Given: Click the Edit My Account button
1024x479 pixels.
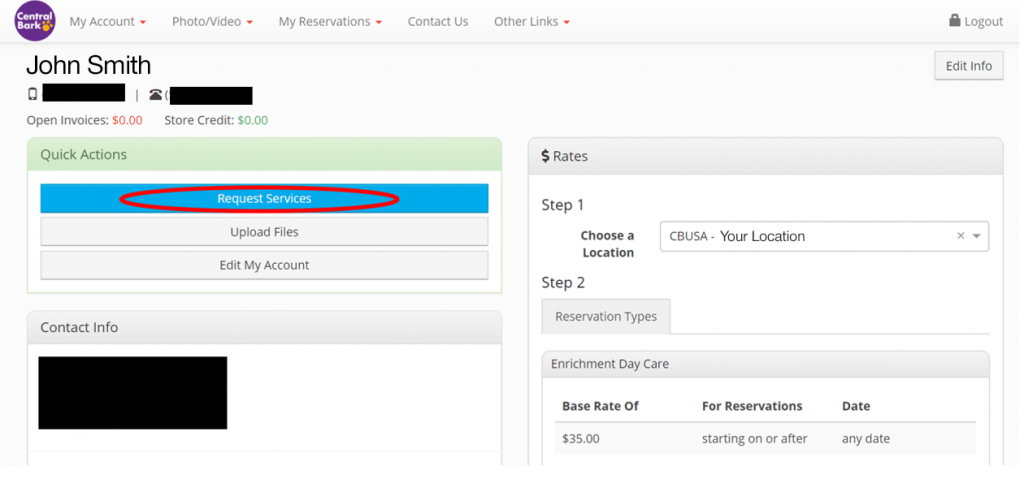Looking at the screenshot, I should (x=264, y=265).
